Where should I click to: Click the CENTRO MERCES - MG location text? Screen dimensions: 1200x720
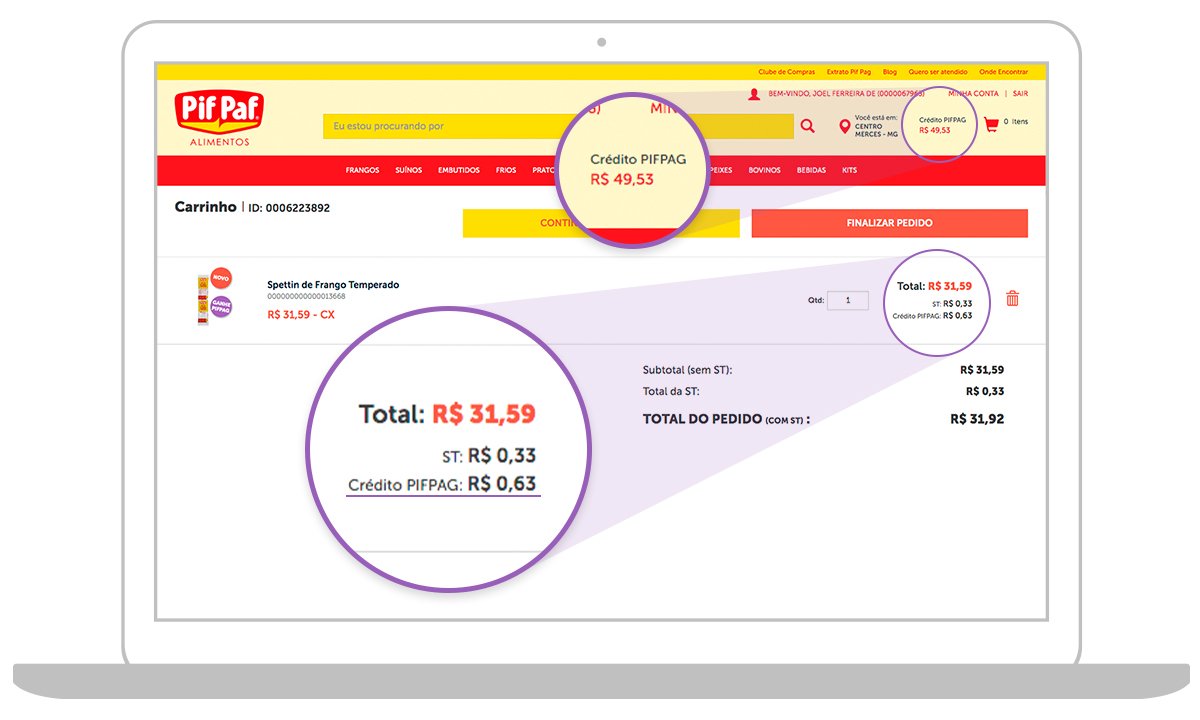click(x=877, y=130)
